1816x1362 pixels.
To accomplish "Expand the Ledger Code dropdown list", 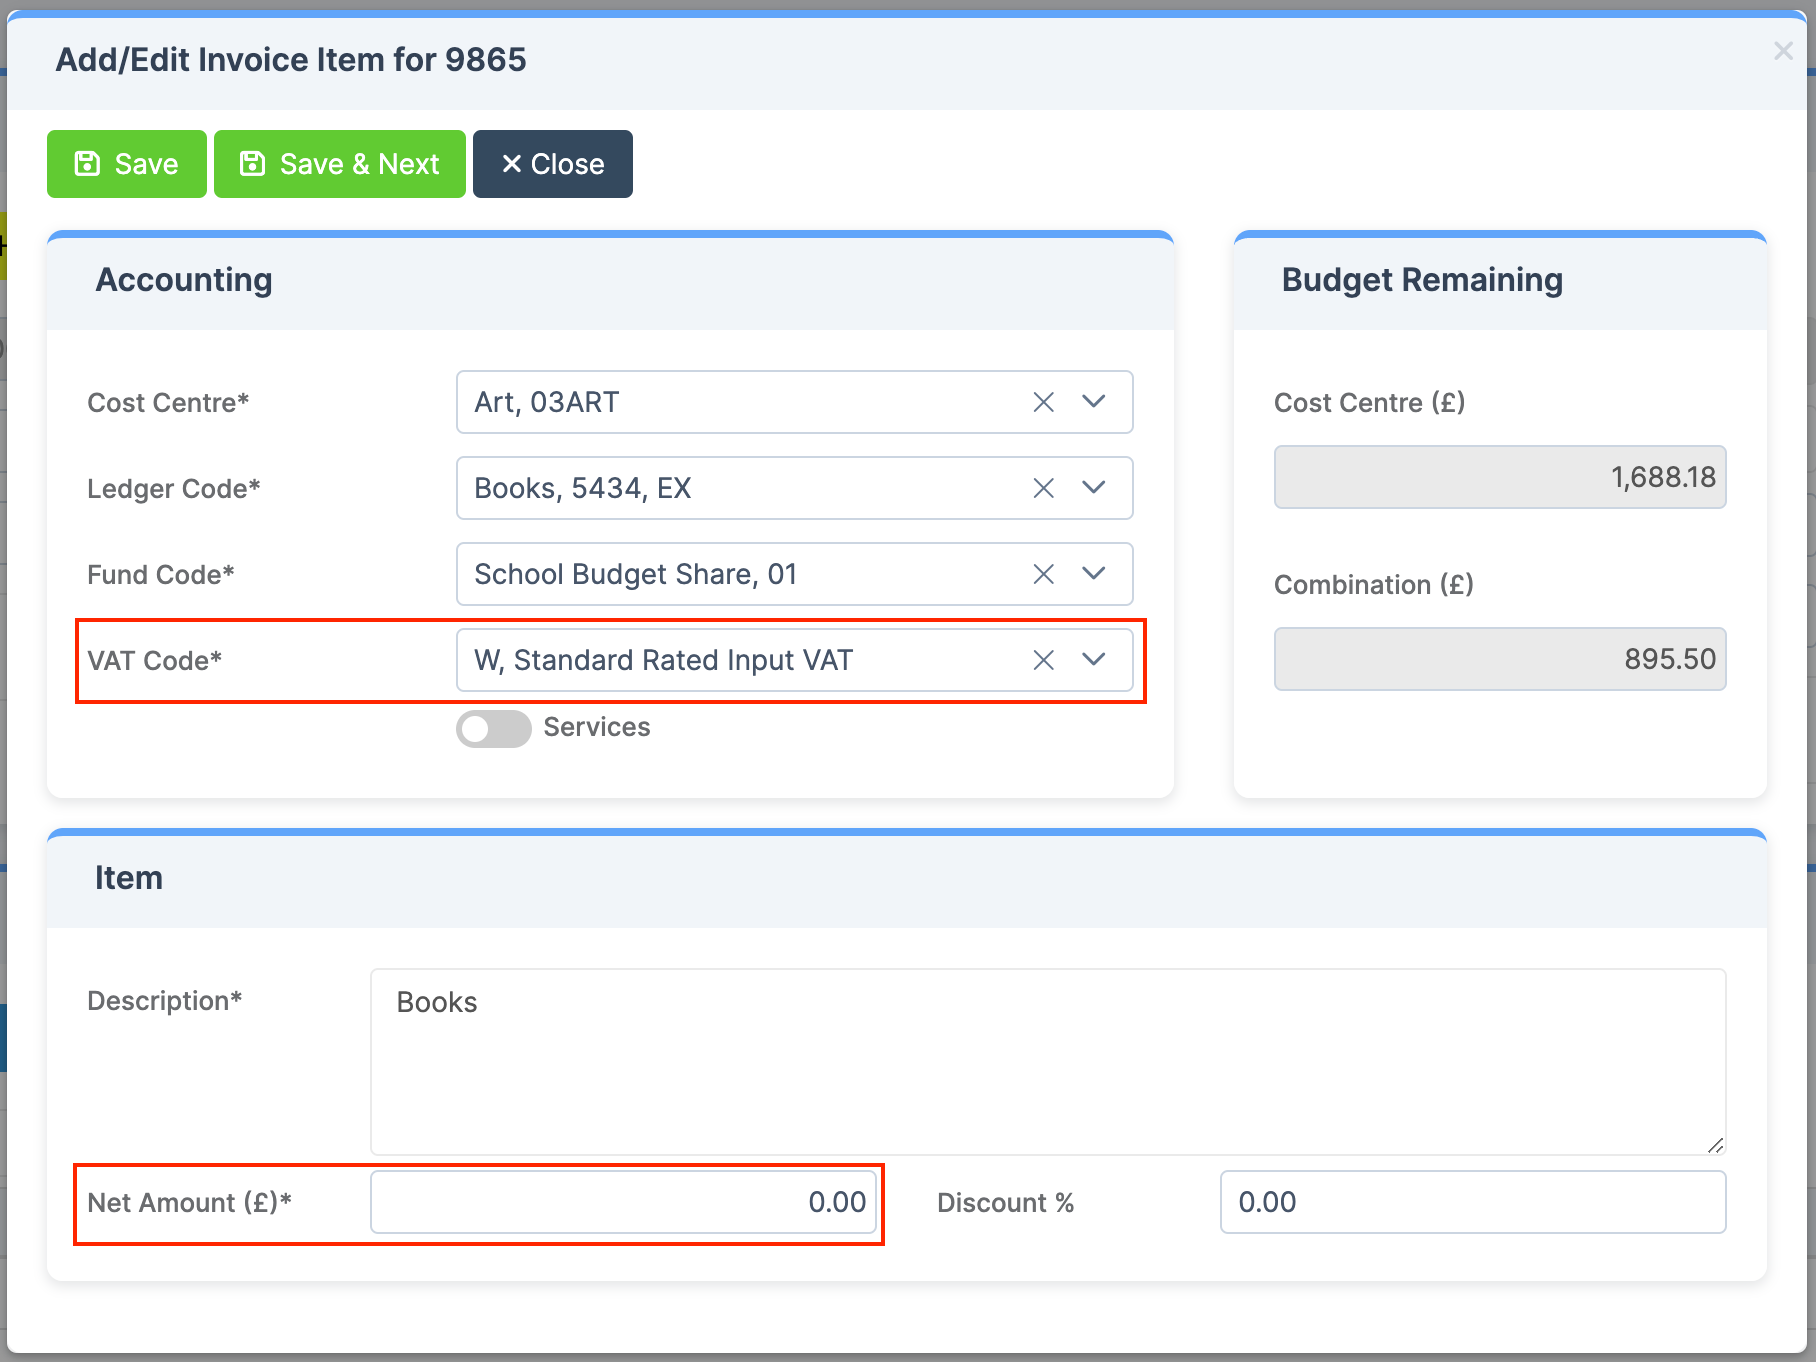I will [x=1094, y=488].
